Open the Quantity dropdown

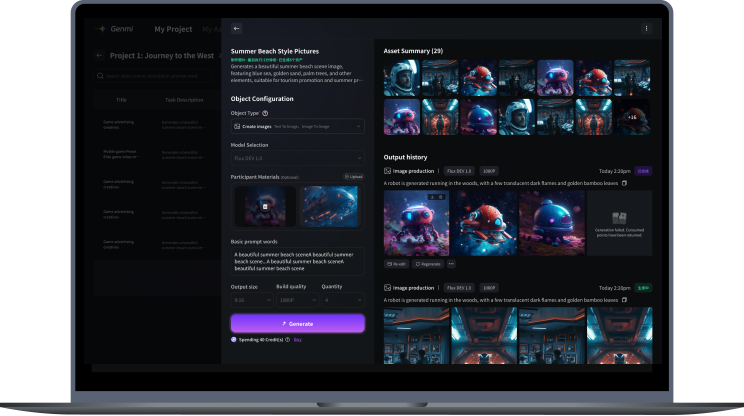tap(342, 299)
